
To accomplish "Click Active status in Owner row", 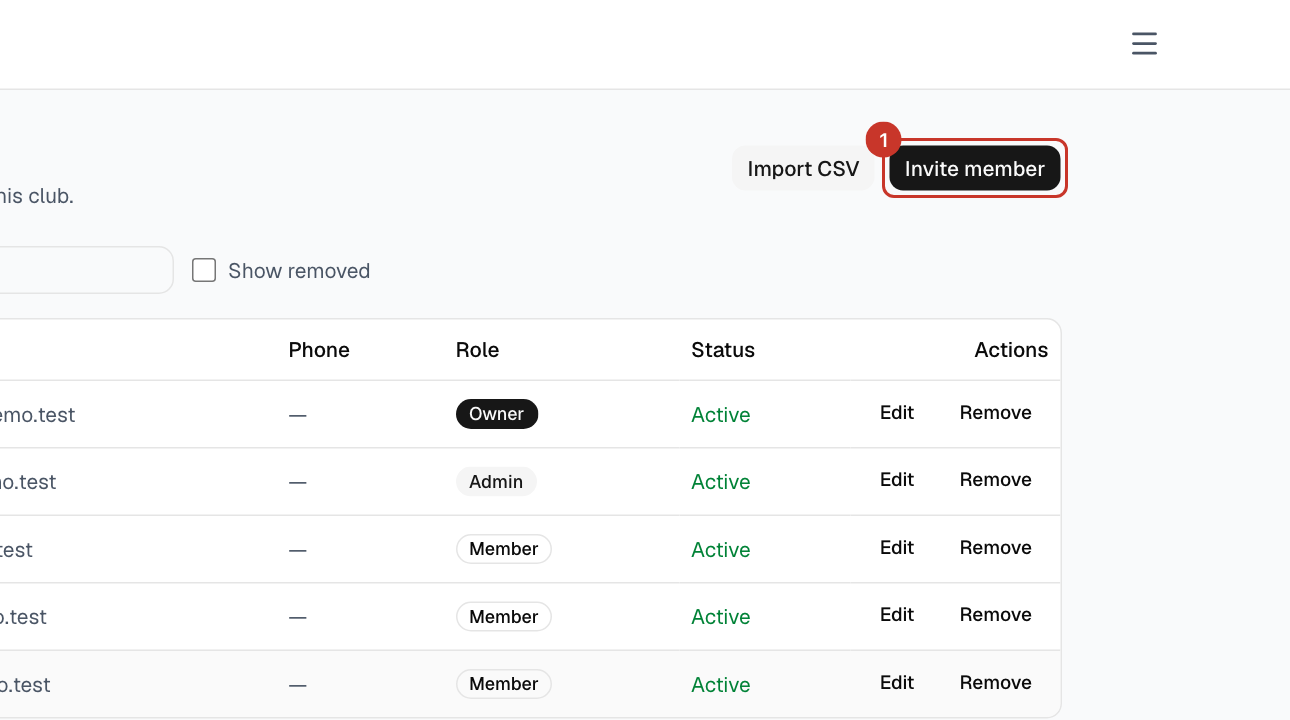I will click(x=721, y=415).
